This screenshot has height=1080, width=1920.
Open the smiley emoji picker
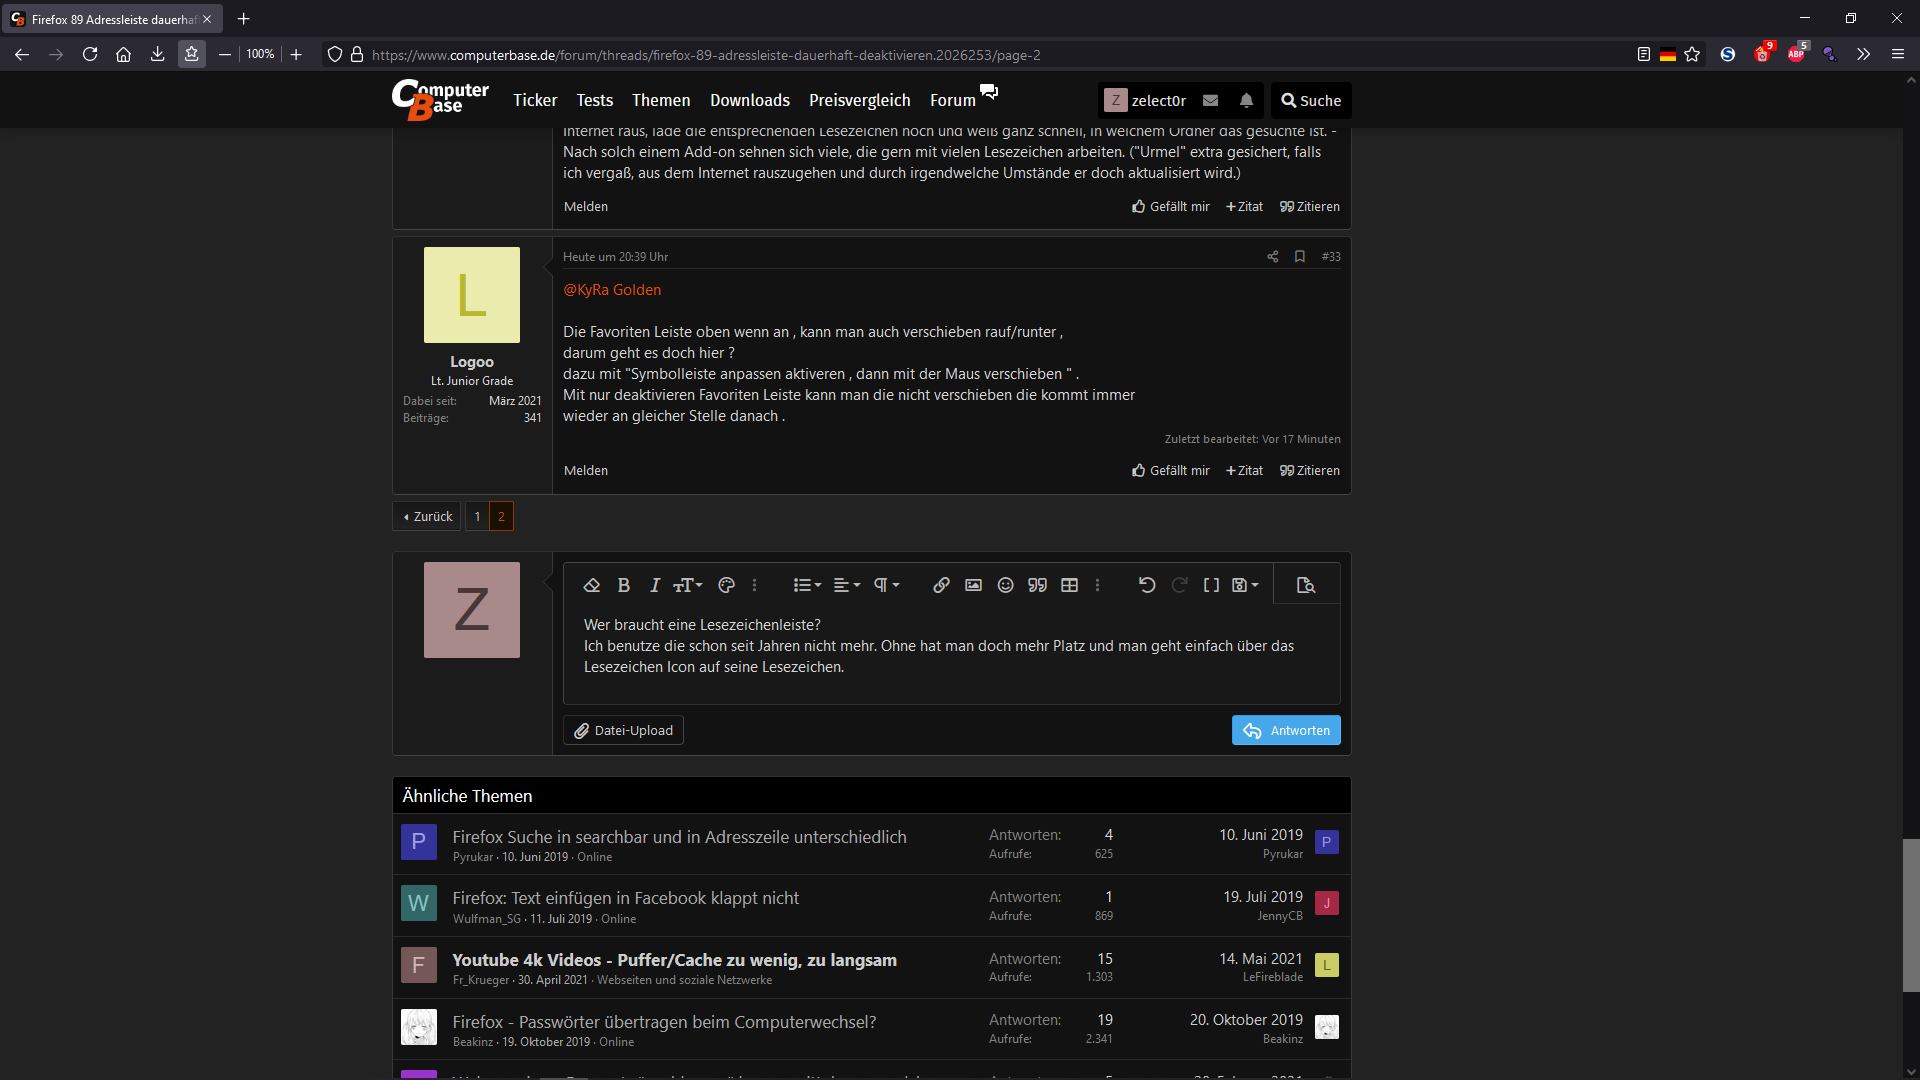point(1005,585)
